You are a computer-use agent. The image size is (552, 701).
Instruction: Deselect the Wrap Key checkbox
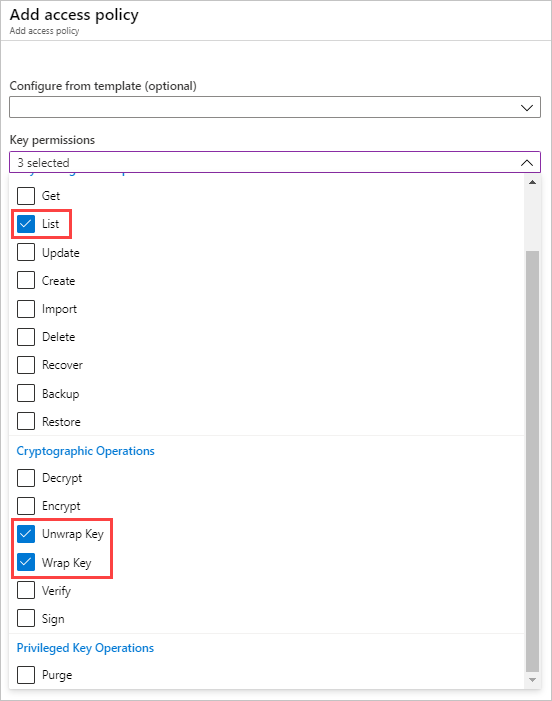26,562
